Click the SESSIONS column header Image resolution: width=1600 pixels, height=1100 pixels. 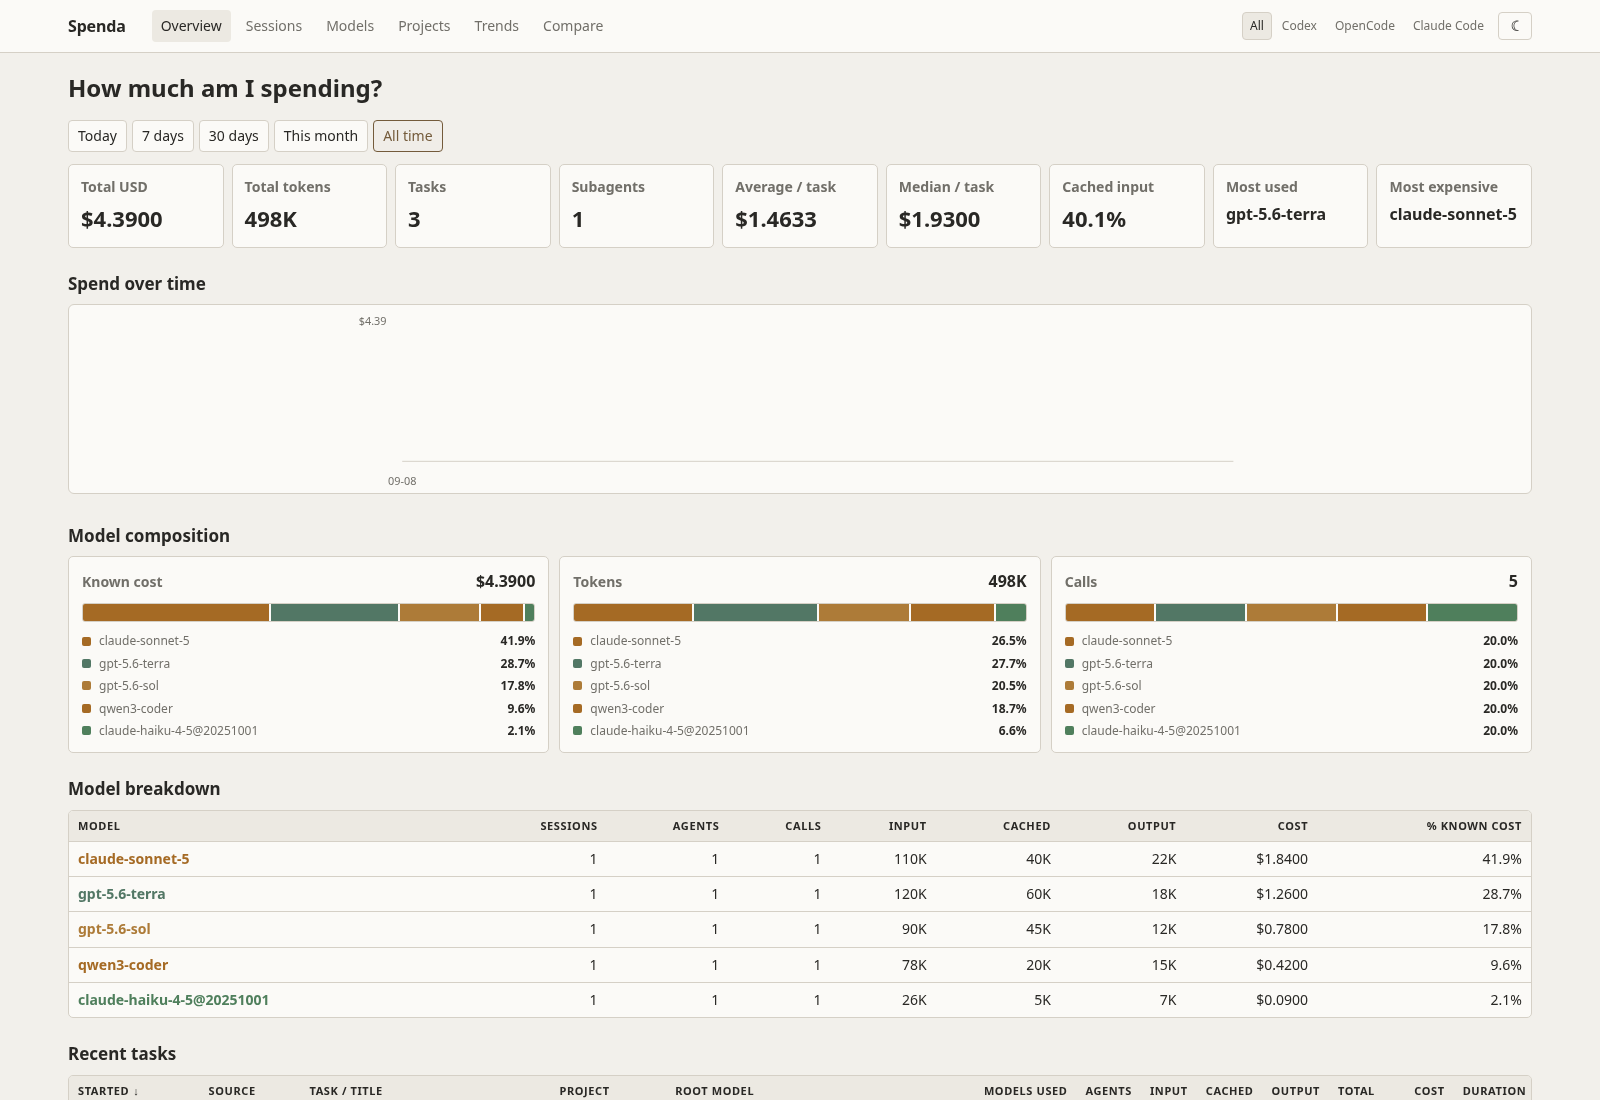coord(568,826)
